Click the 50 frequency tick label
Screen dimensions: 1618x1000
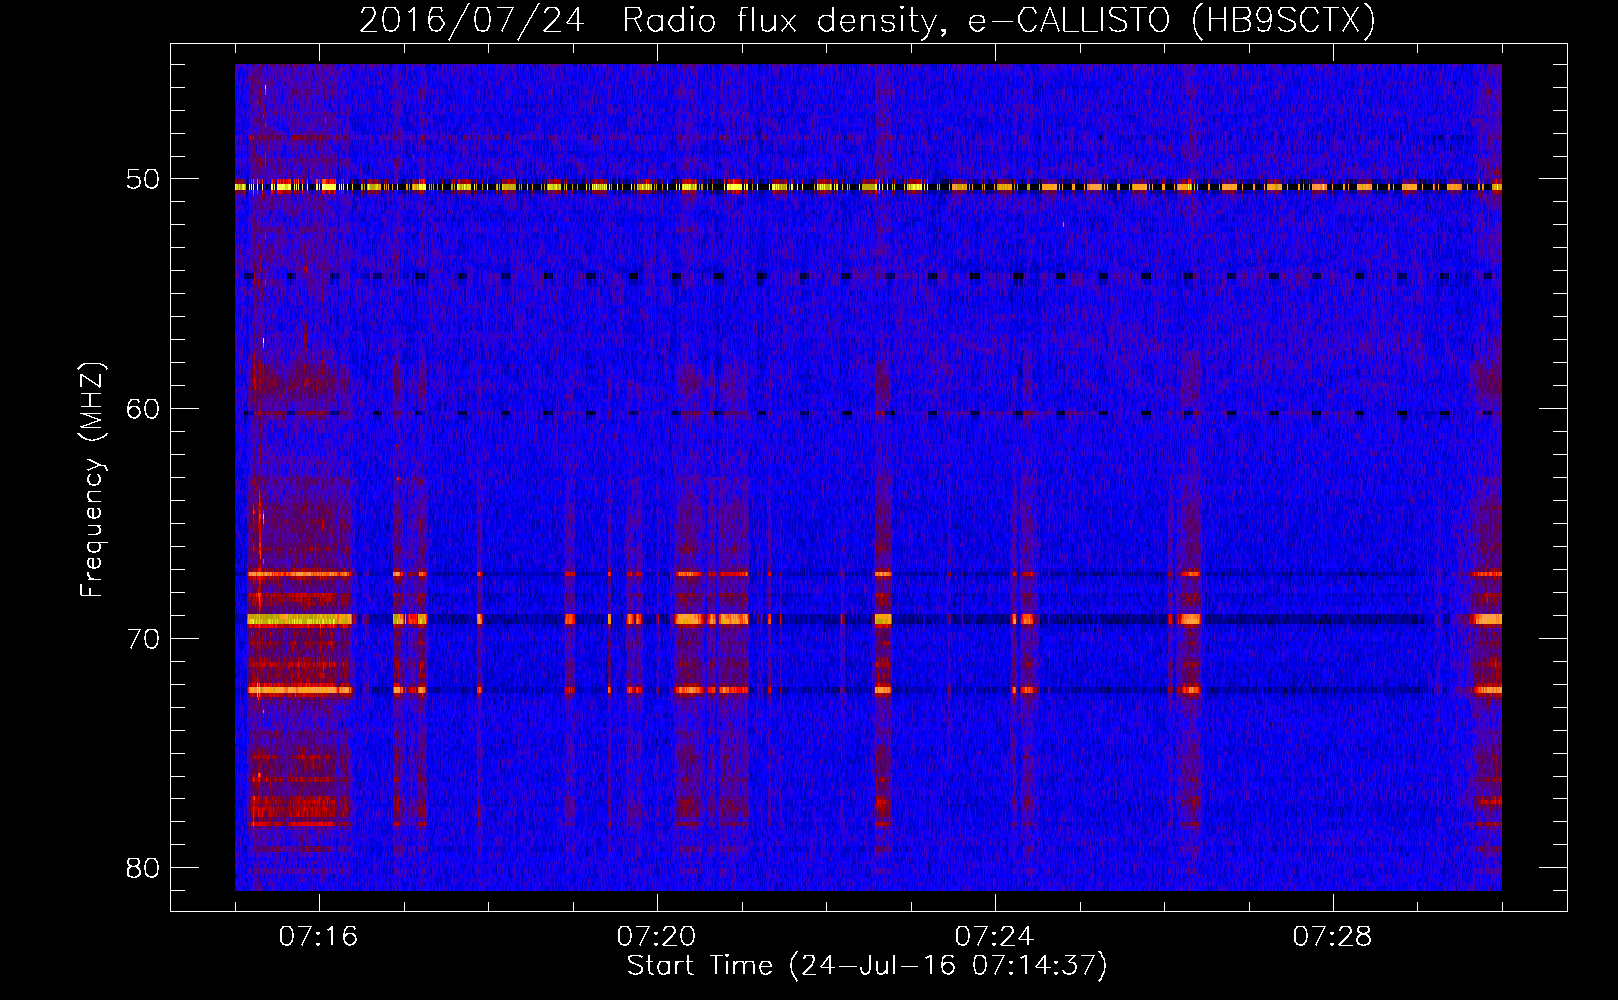click(143, 180)
